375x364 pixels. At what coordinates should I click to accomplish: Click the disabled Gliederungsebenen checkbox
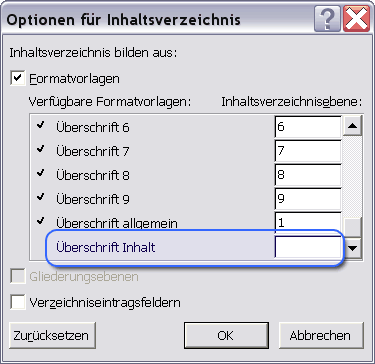tap(18, 277)
